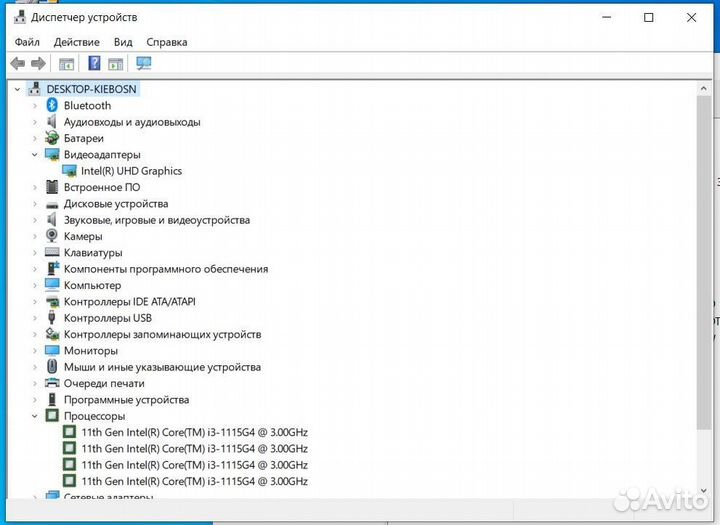Screen dimensions: 720x525
Task: Click the Очереди печати printer icon
Action: pos(52,383)
